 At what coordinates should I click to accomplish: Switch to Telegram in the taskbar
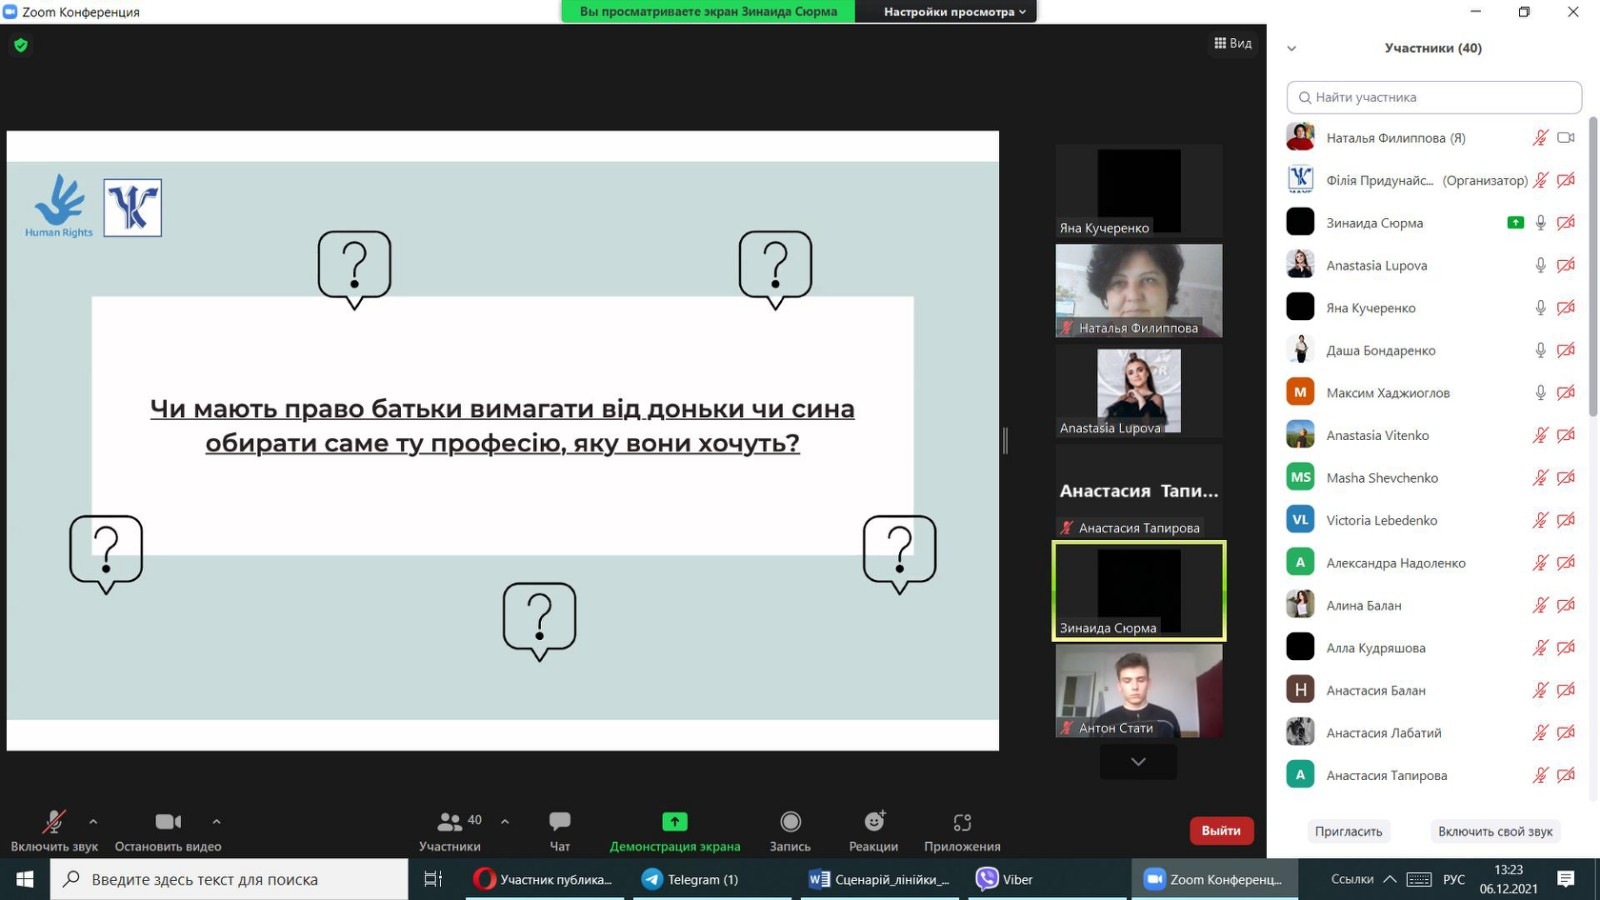pos(691,879)
